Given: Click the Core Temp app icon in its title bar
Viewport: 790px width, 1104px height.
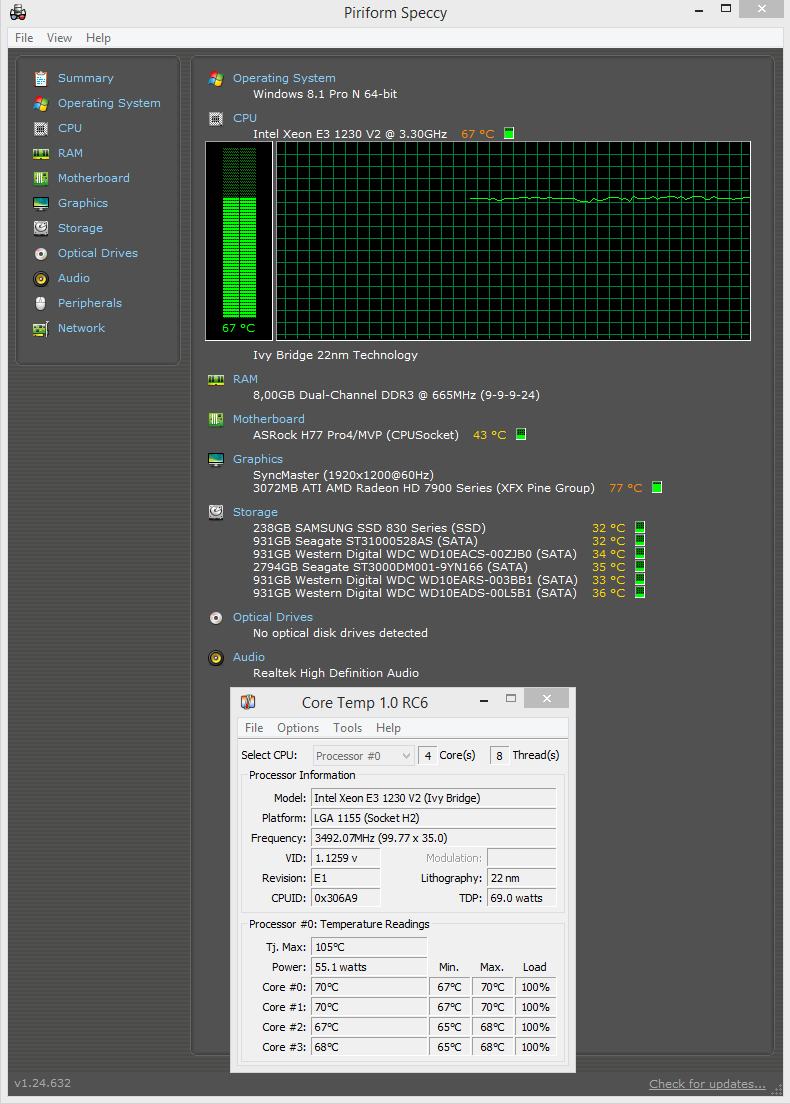Looking at the screenshot, I should tap(248, 701).
